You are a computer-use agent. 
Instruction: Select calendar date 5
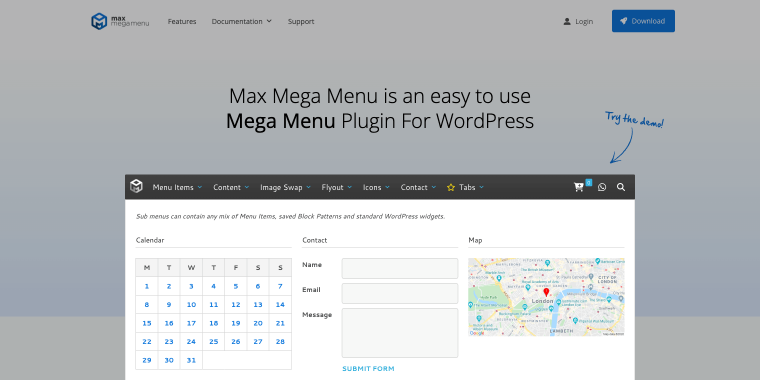[236, 286]
